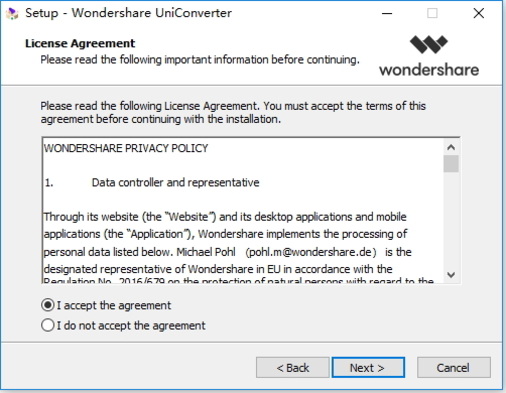The image size is (506, 393).
Task: Click inside the license agreement text box
Action: pyautogui.click(x=243, y=210)
